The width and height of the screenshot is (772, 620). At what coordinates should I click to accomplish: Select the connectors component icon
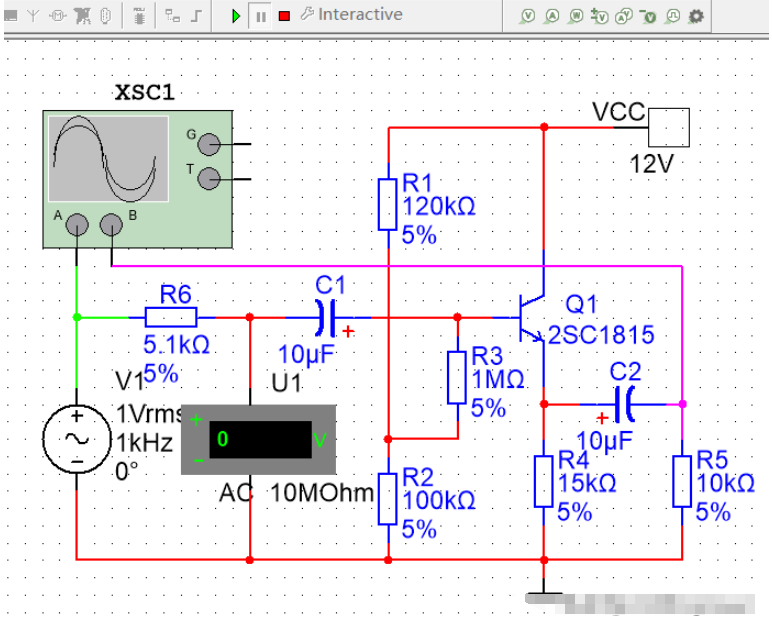pyautogui.click(x=105, y=16)
